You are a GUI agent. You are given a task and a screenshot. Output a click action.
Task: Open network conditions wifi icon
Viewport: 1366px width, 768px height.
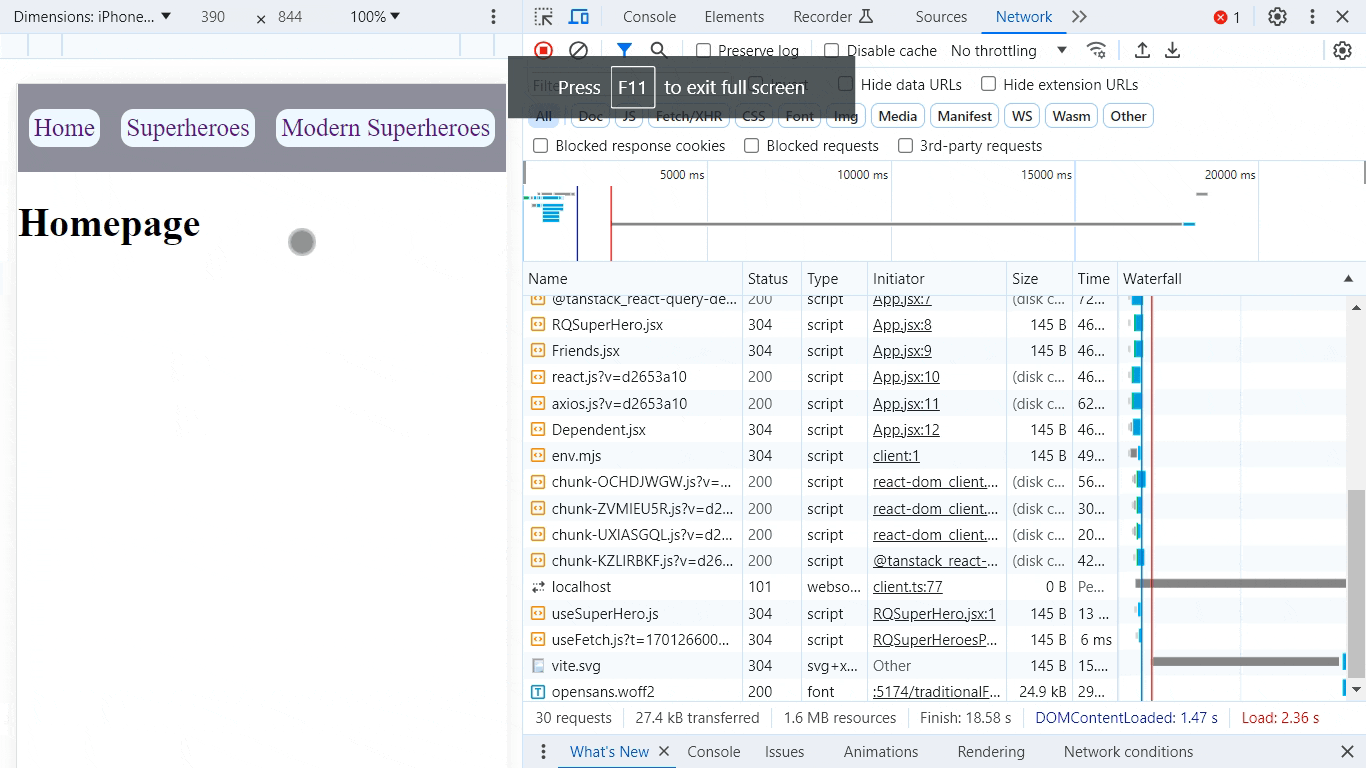(x=1097, y=50)
